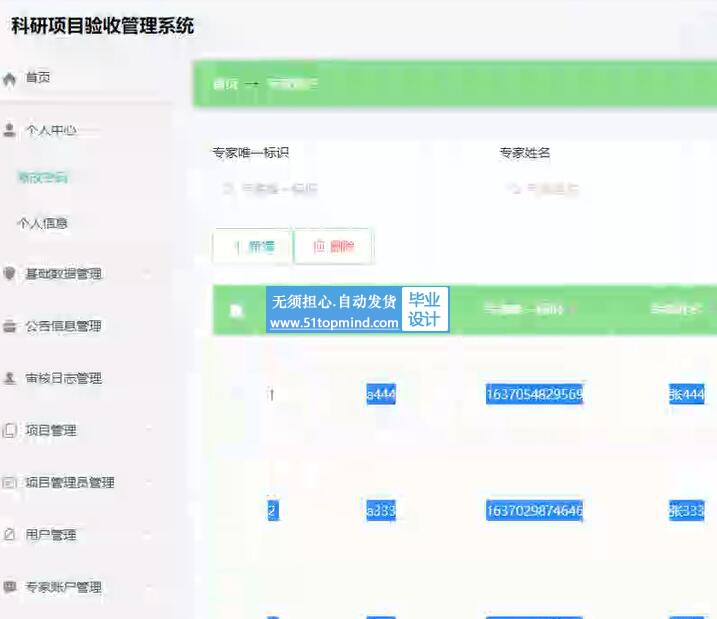
Task: Expand the 项目管理 submenu arrow
Action: (149, 431)
